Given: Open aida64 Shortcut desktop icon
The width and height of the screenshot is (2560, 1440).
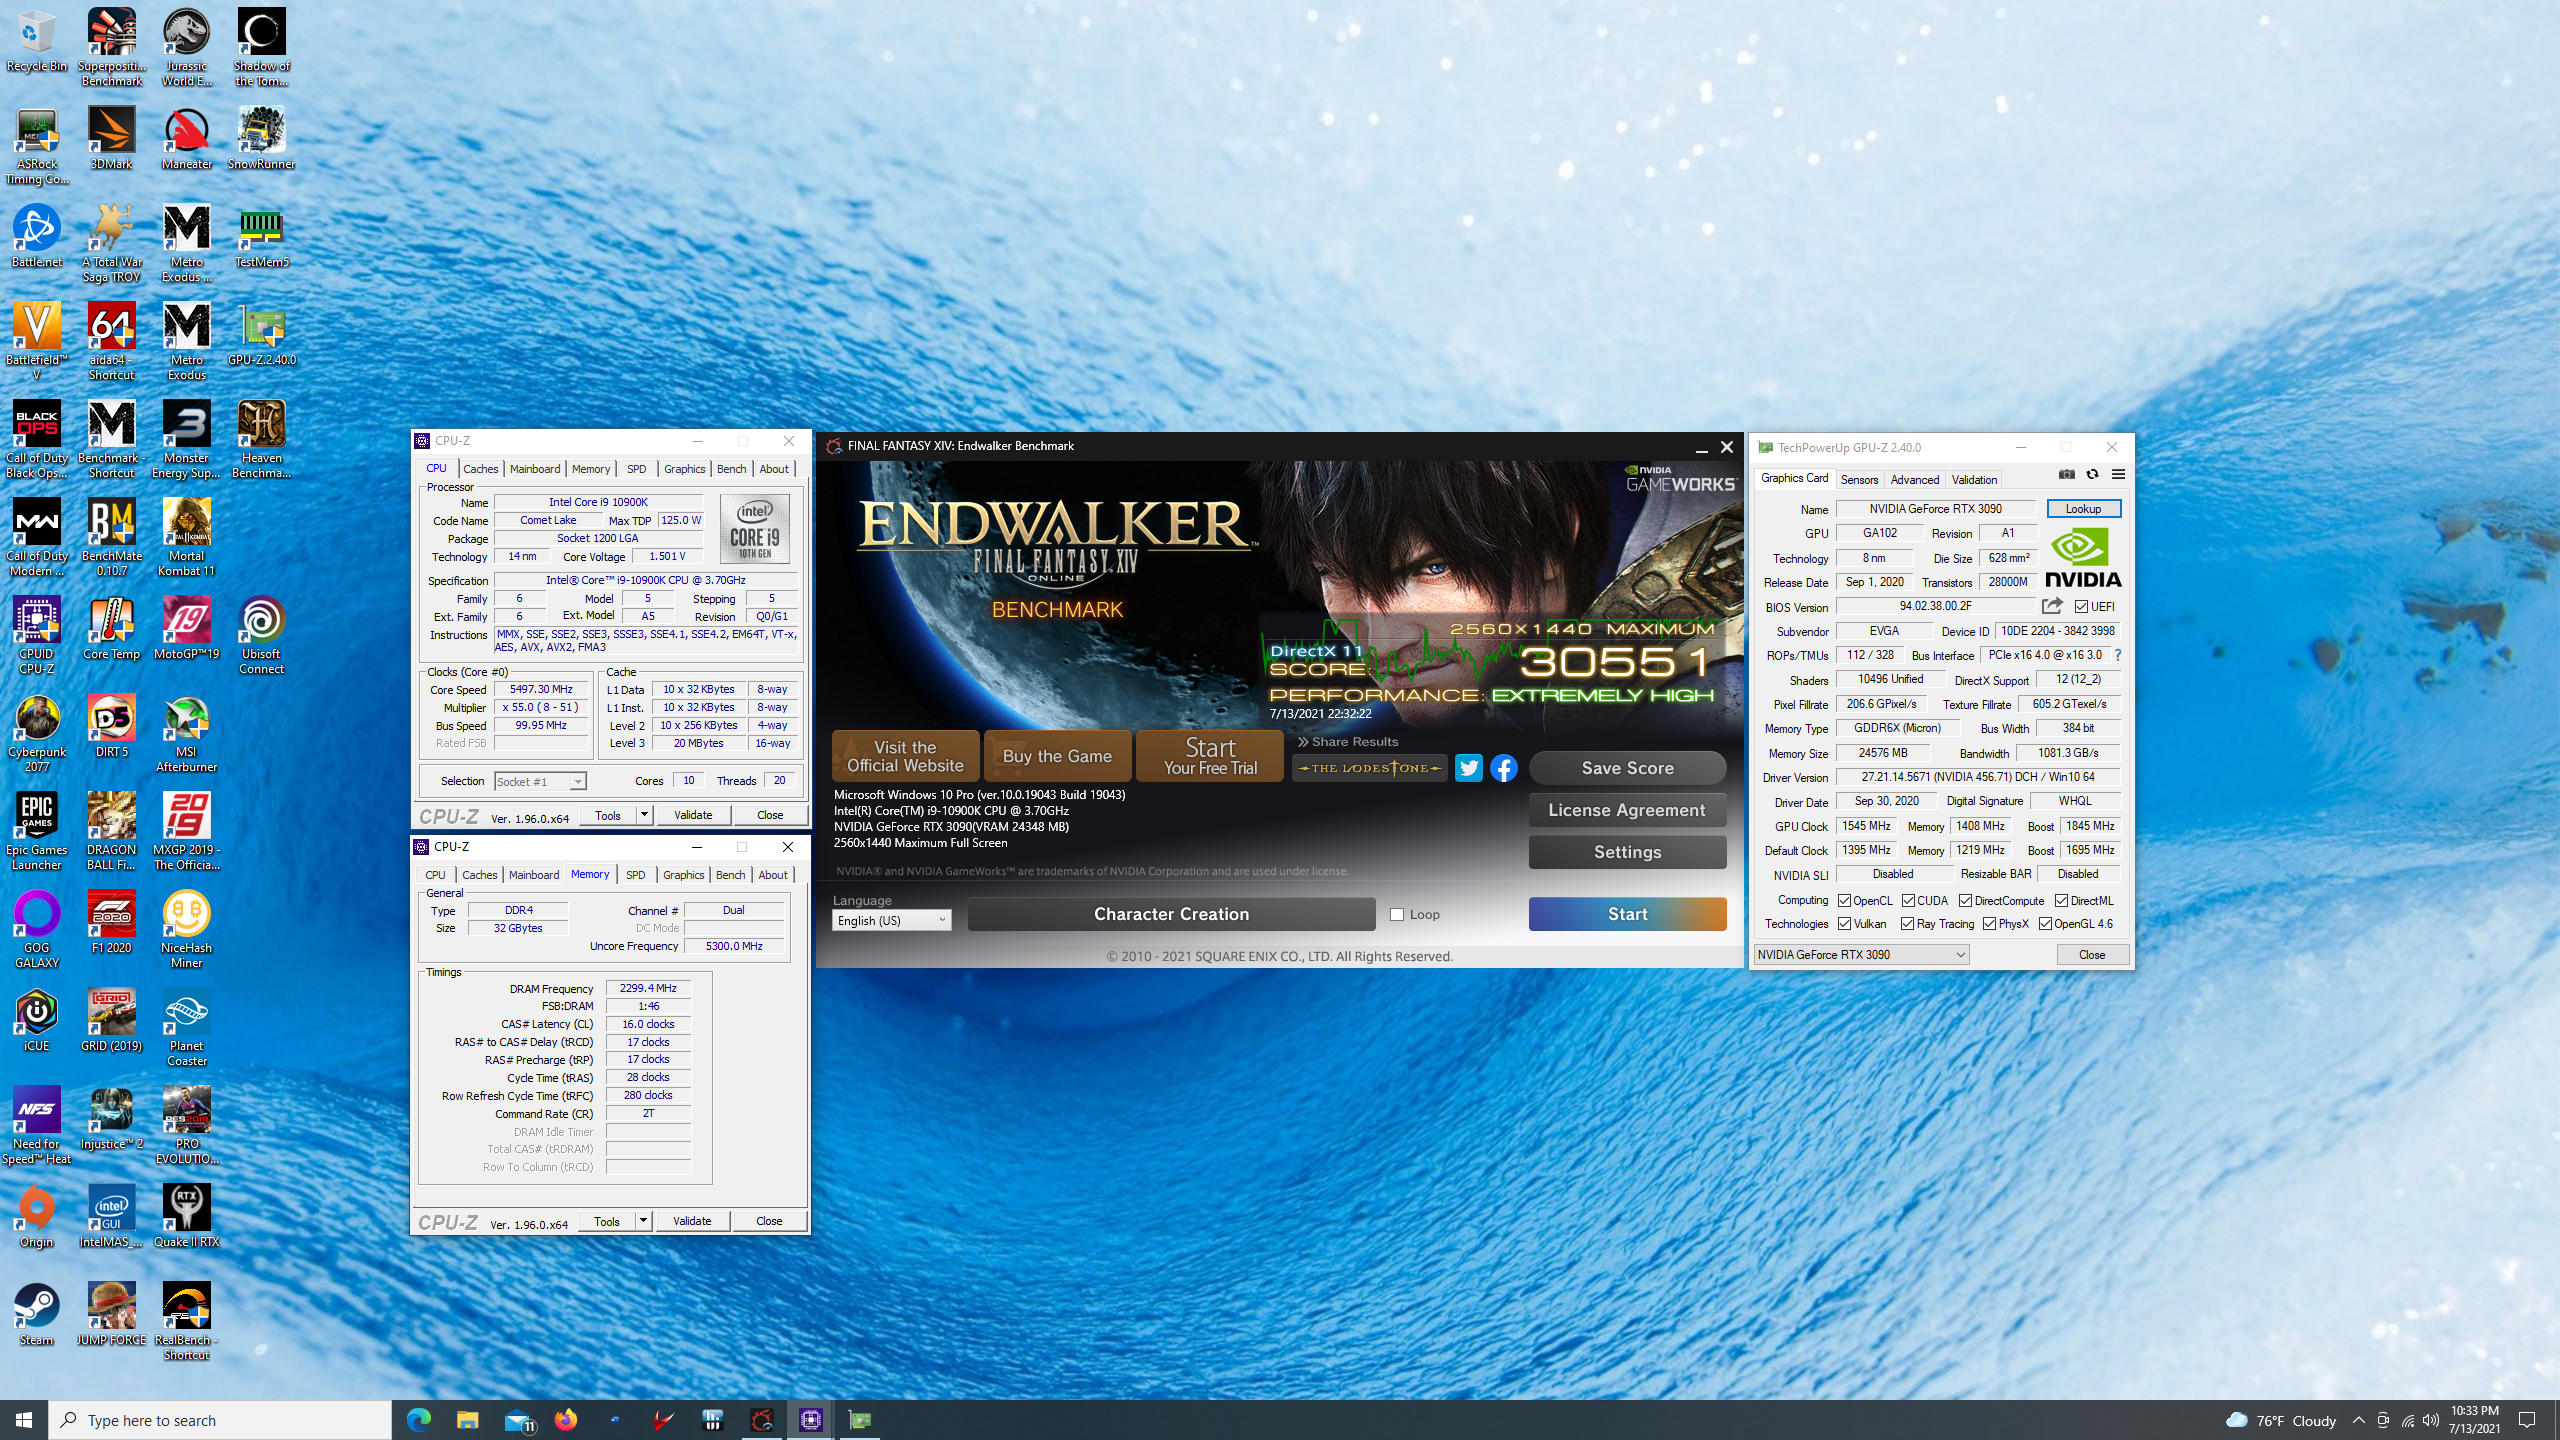Looking at the screenshot, I should 111,342.
